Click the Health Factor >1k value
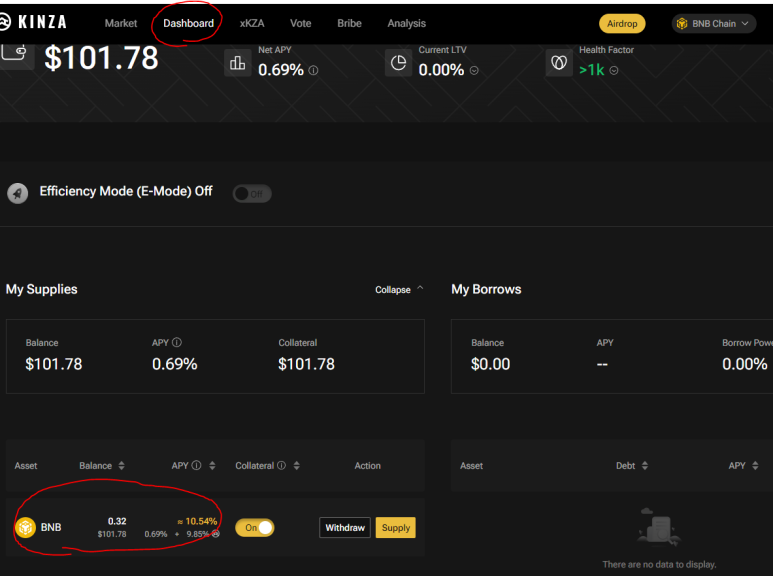 (x=592, y=70)
